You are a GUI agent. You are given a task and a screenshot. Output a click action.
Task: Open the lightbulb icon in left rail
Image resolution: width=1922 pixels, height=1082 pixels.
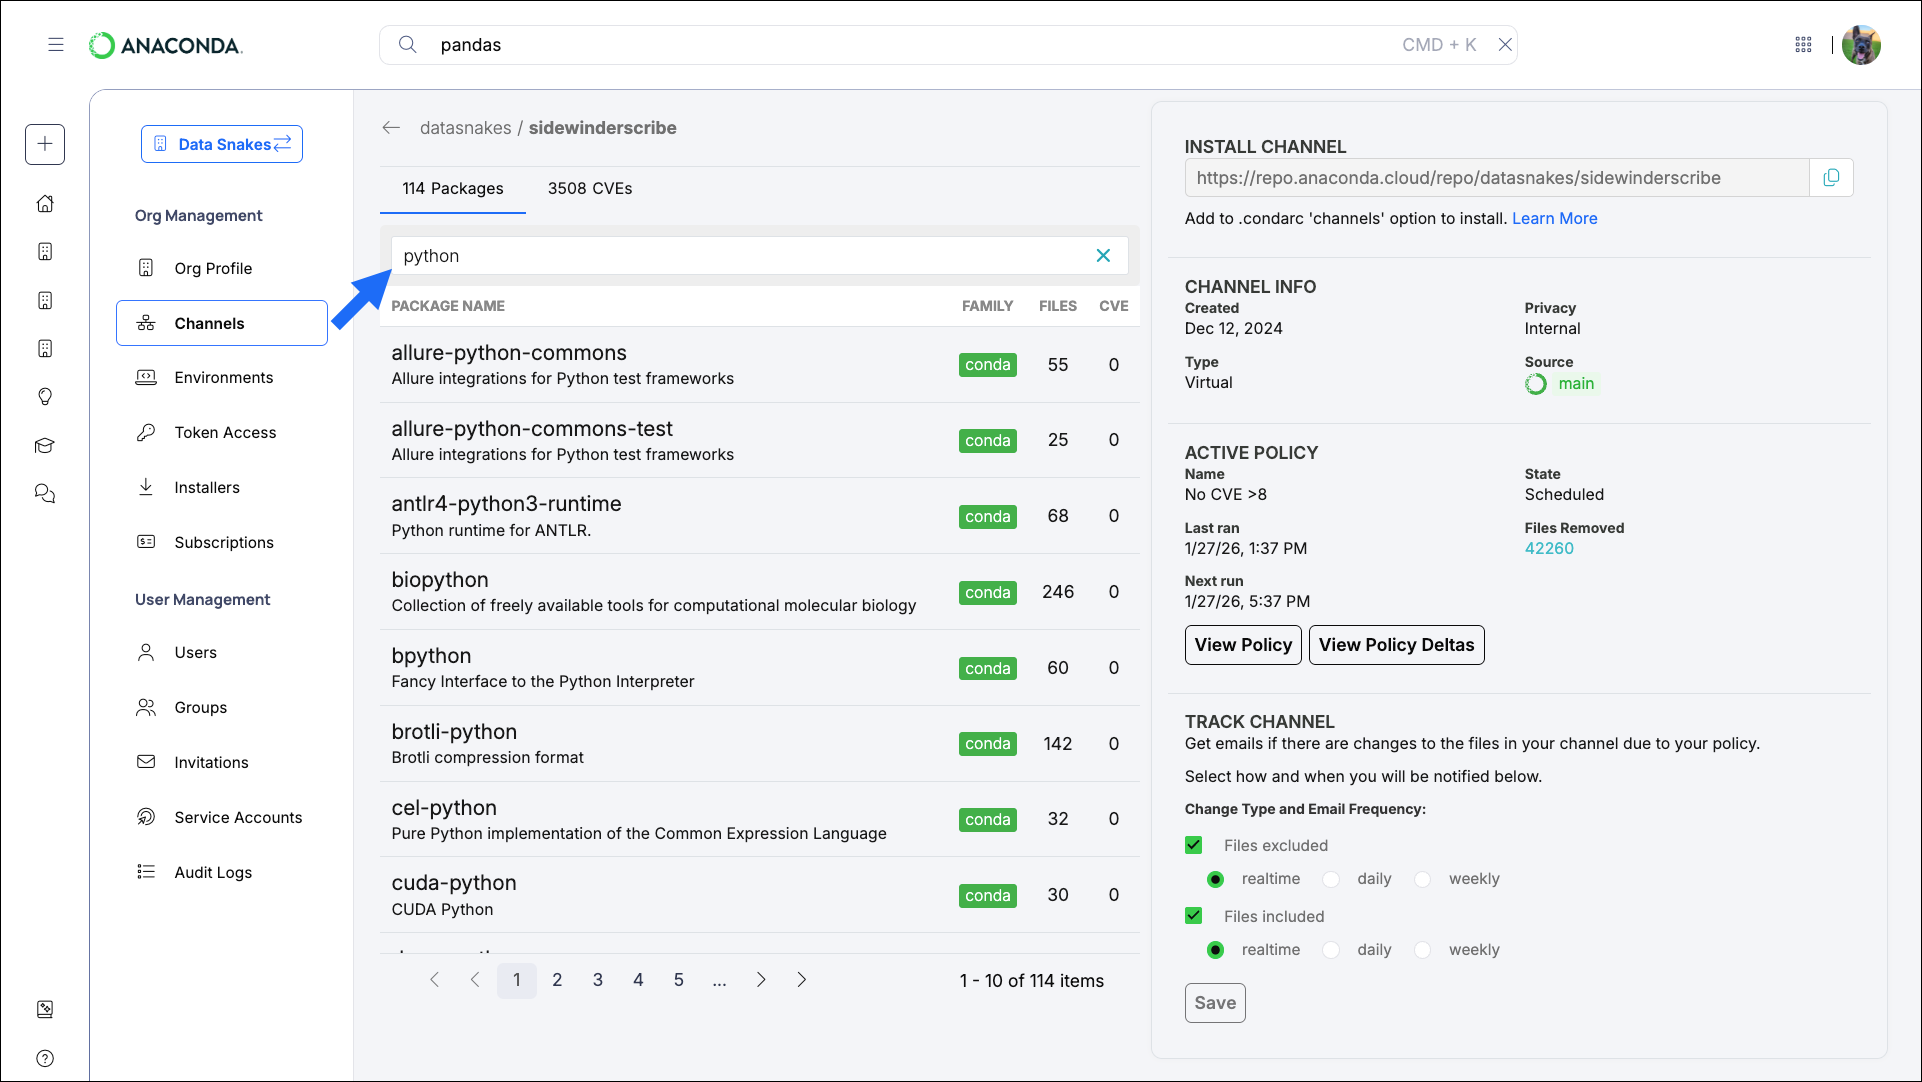[45, 397]
